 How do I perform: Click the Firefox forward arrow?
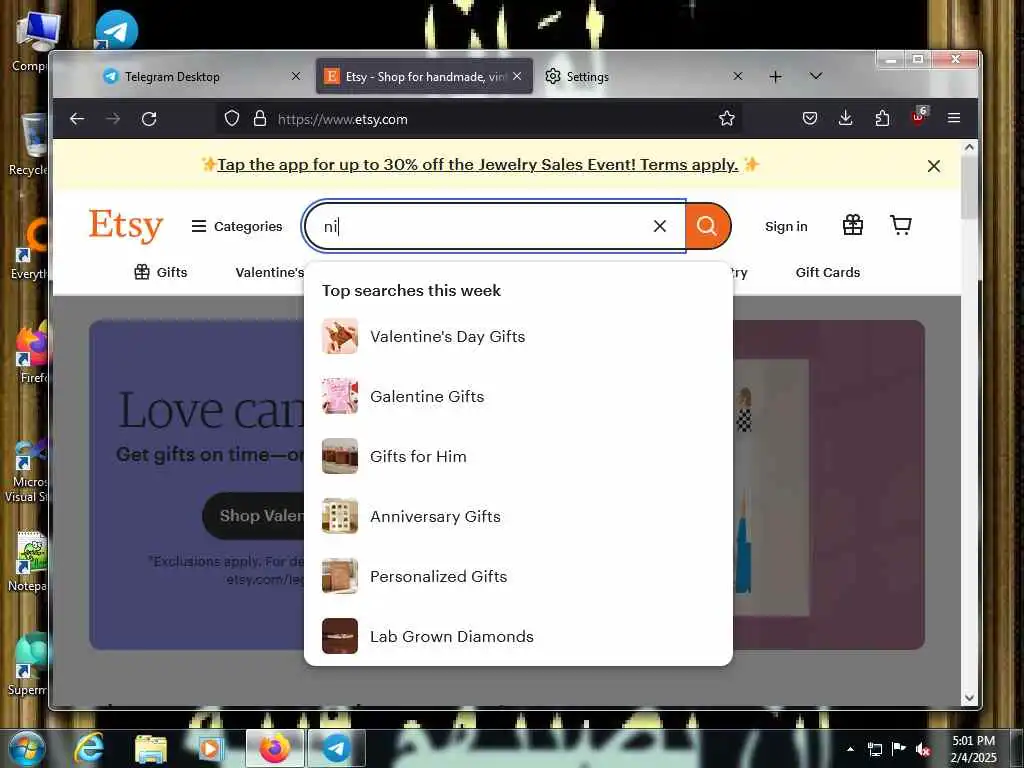click(113, 119)
